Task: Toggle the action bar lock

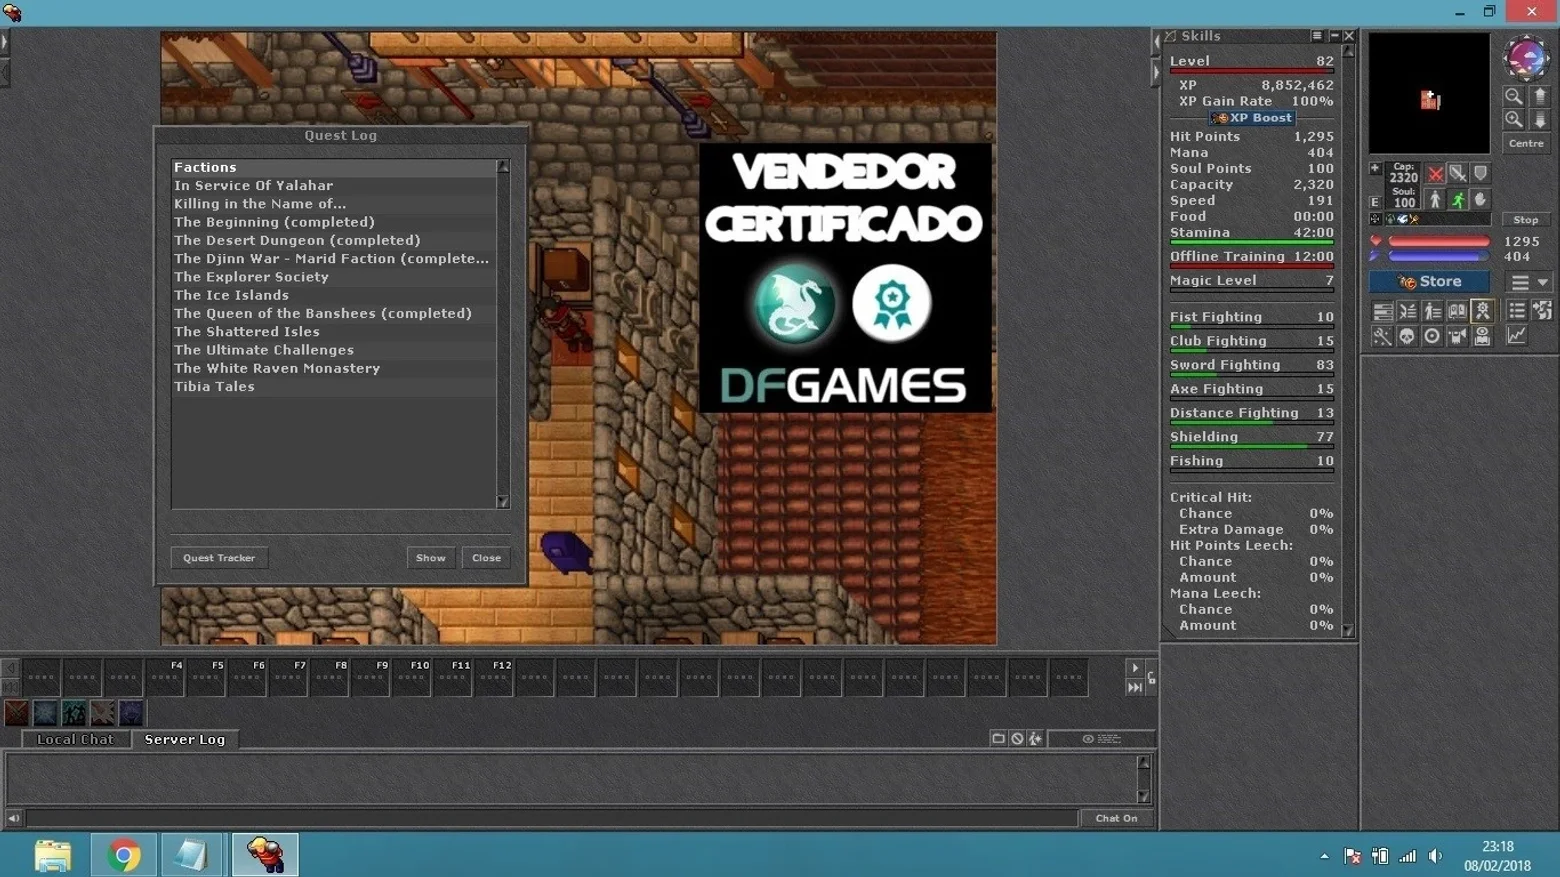Action: pyautogui.click(x=1152, y=679)
